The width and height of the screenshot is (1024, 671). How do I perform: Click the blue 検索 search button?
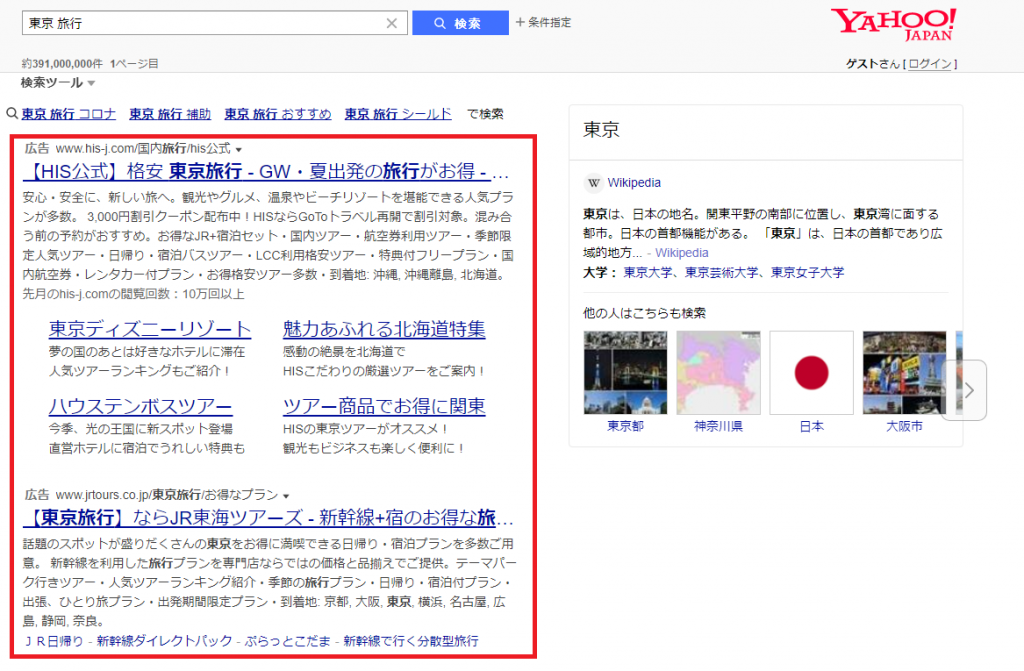[x=460, y=23]
